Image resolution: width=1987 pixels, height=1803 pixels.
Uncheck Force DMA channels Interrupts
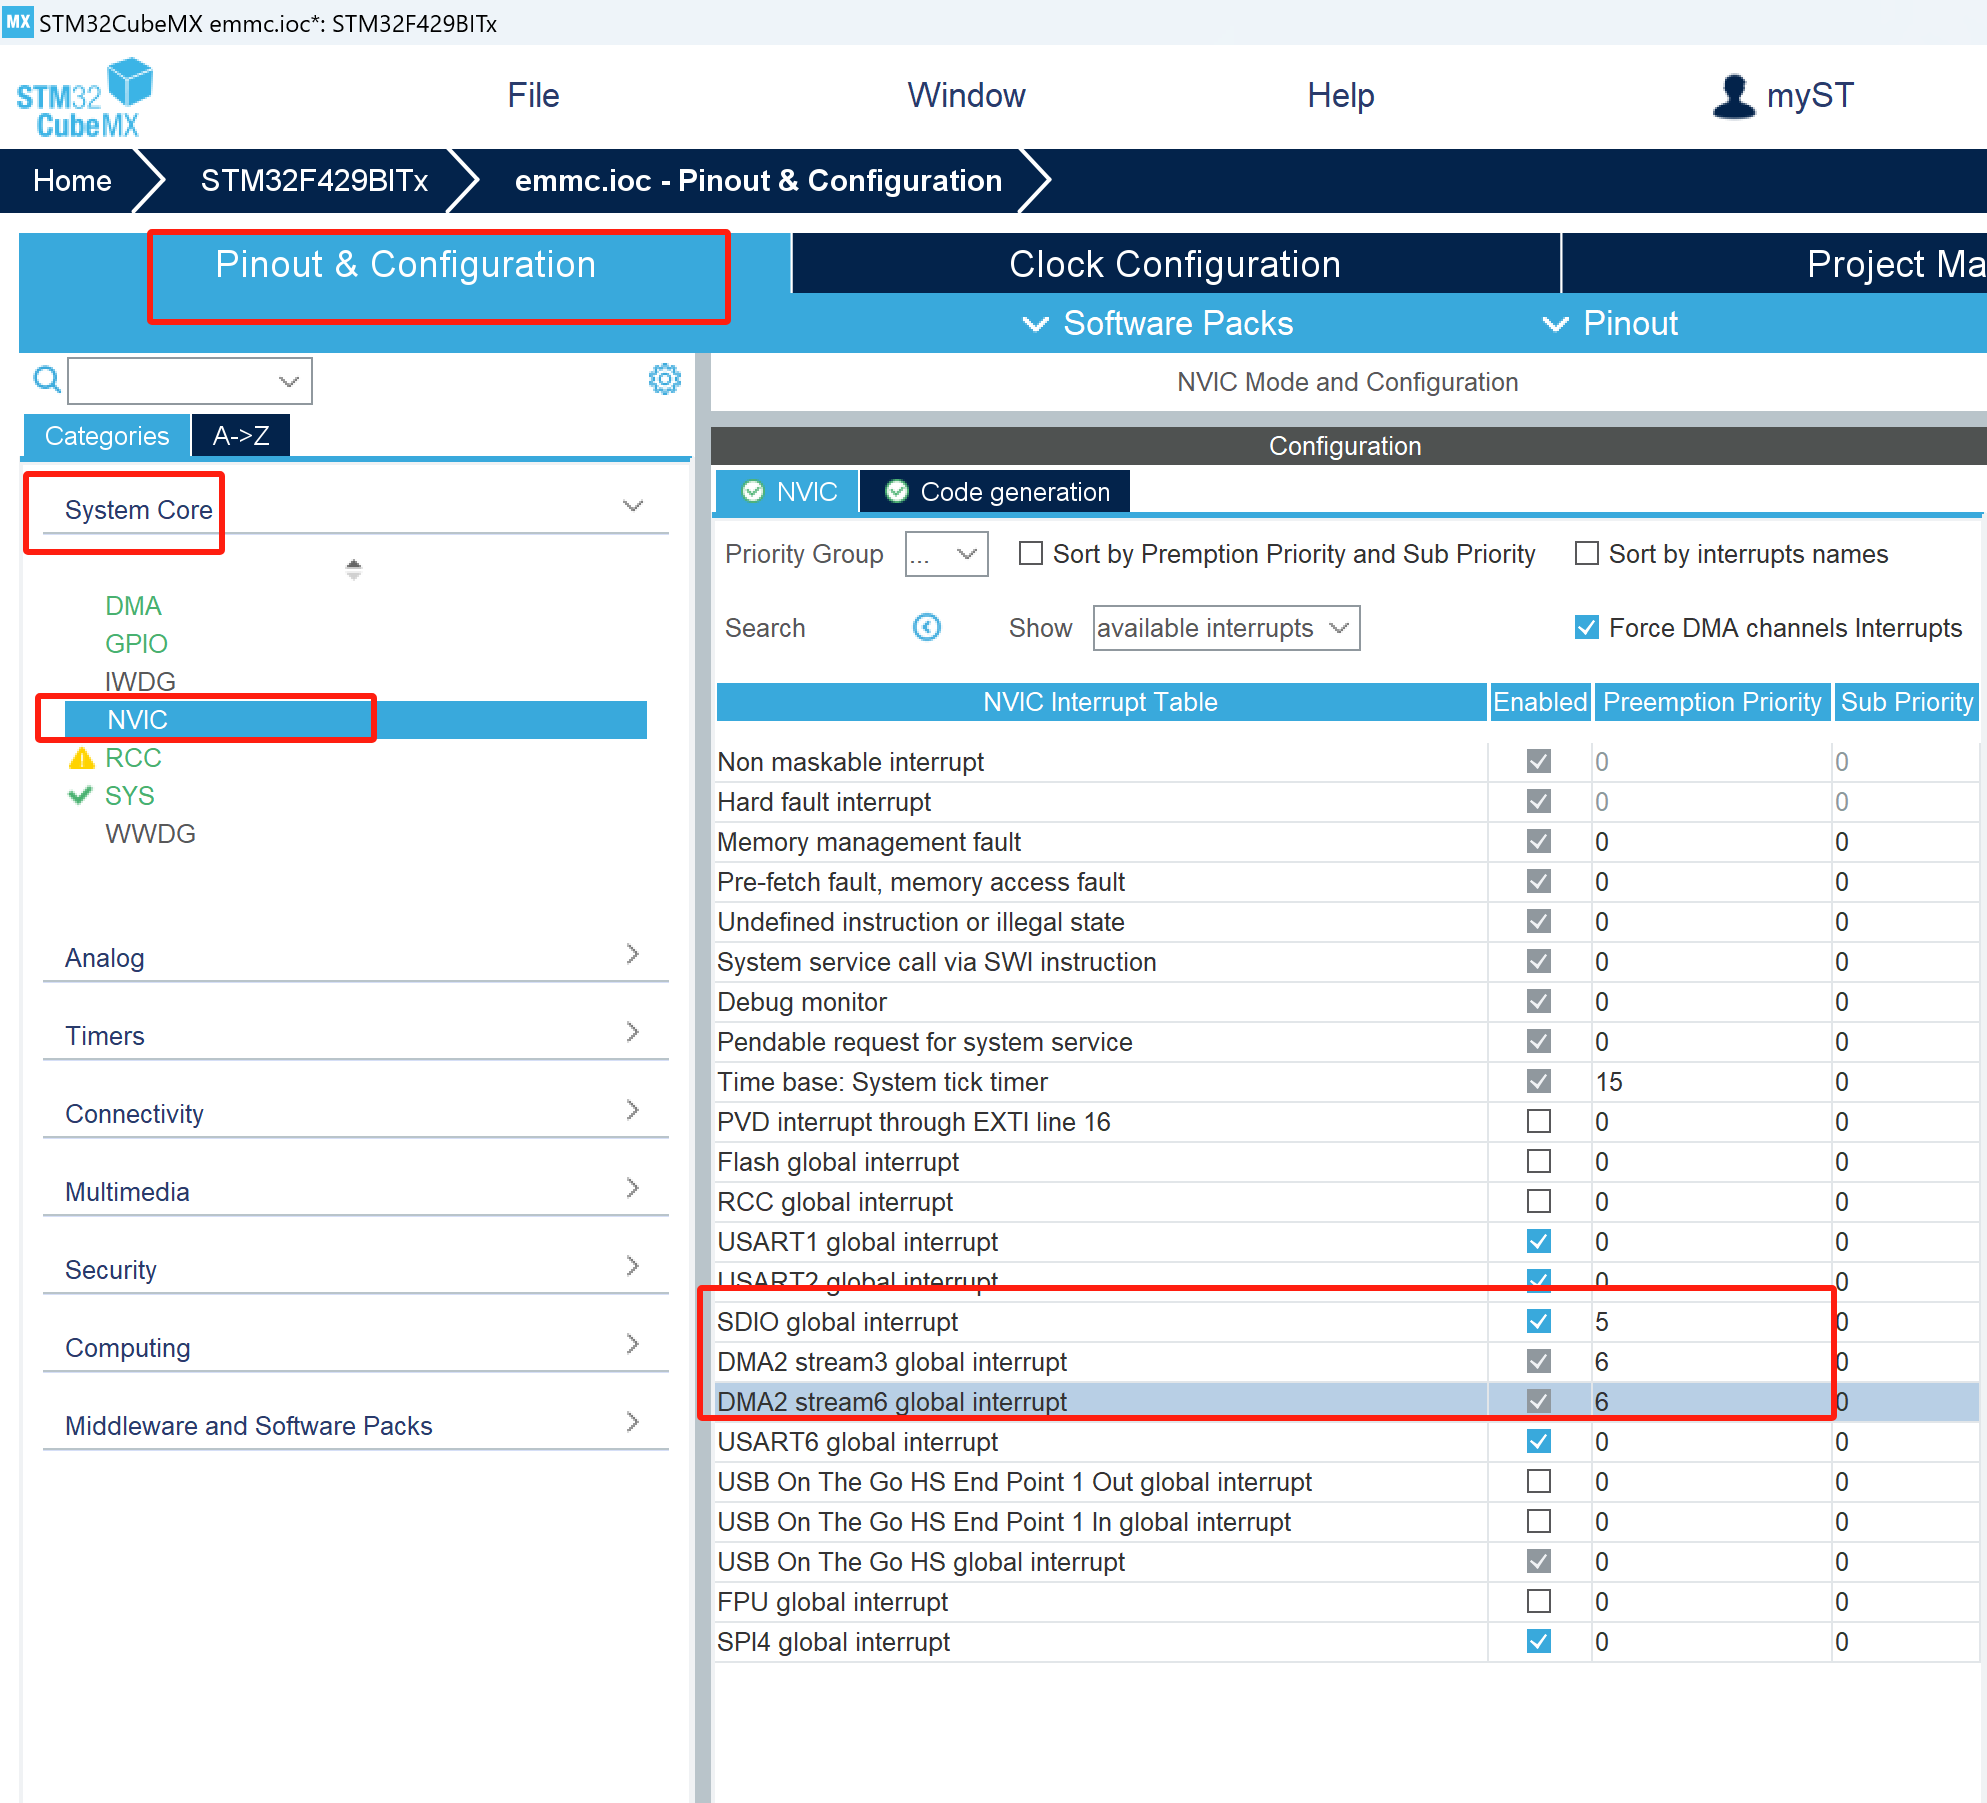point(1586,628)
